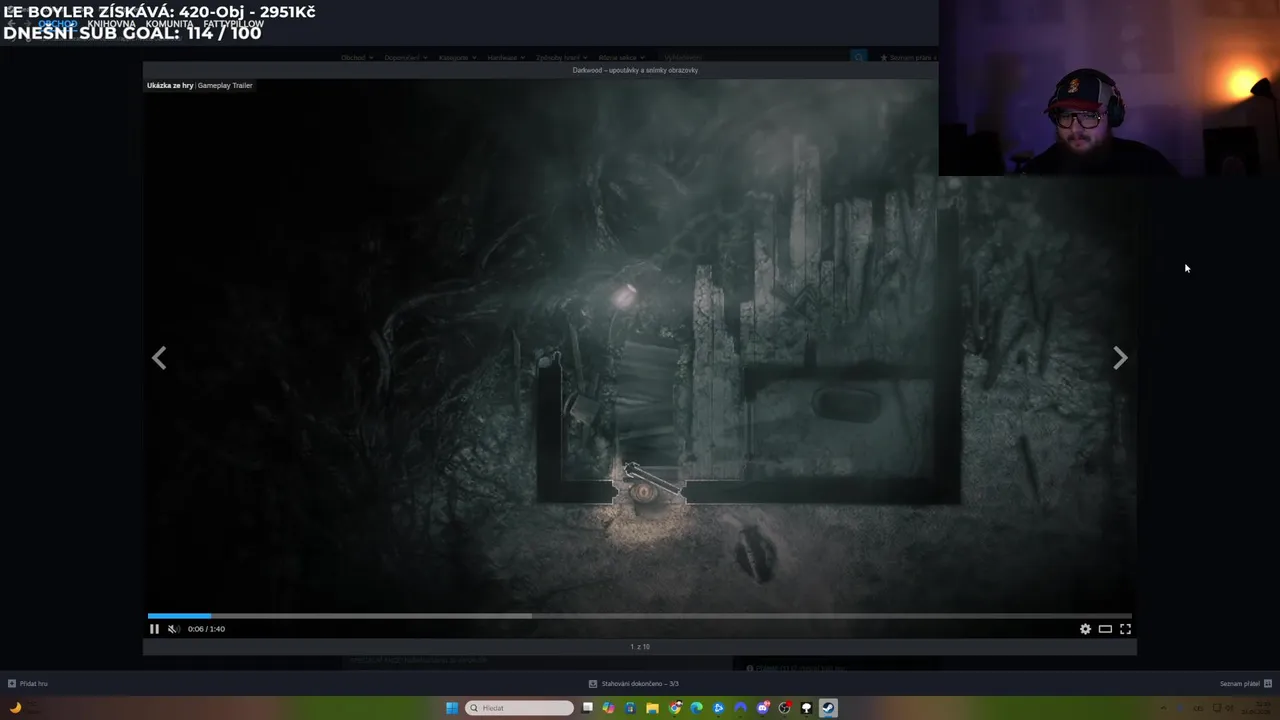Click the 'Ukázka ze hry' label
This screenshot has width=1280, height=720.
(170, 86)
